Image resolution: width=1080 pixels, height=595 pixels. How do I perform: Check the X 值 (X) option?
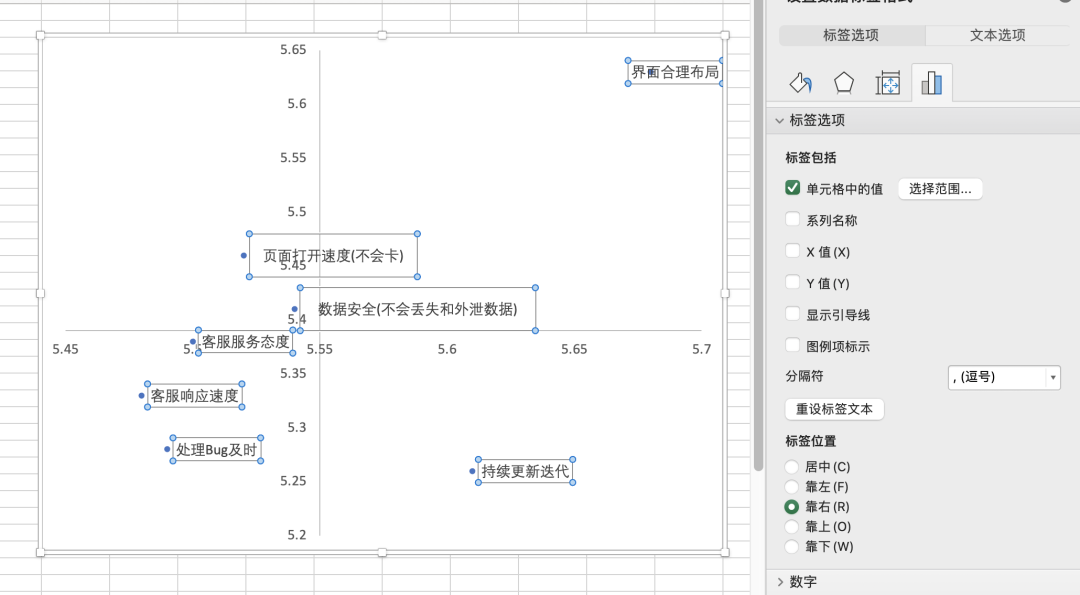tap(793, 251)
